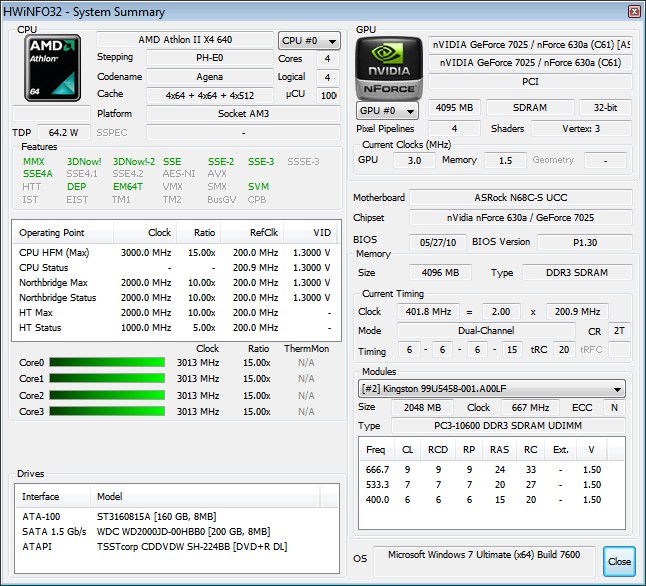Click the NVIDIA nForce logo

coord(388,67)
